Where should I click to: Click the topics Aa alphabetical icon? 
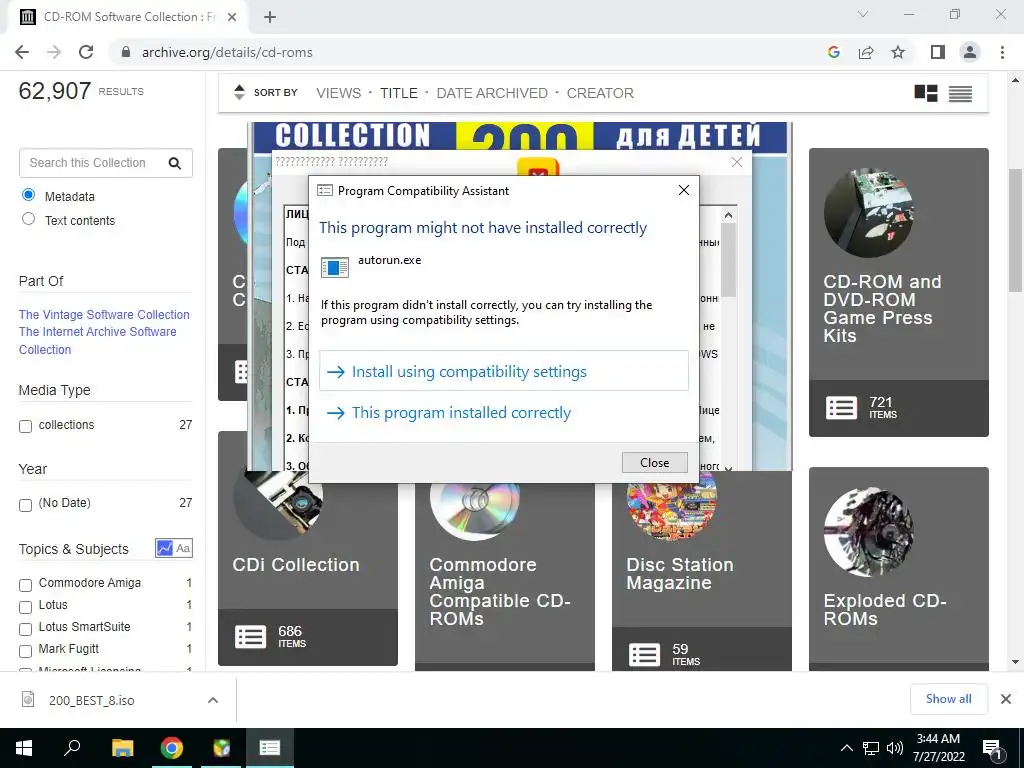[x=183, y=548]
